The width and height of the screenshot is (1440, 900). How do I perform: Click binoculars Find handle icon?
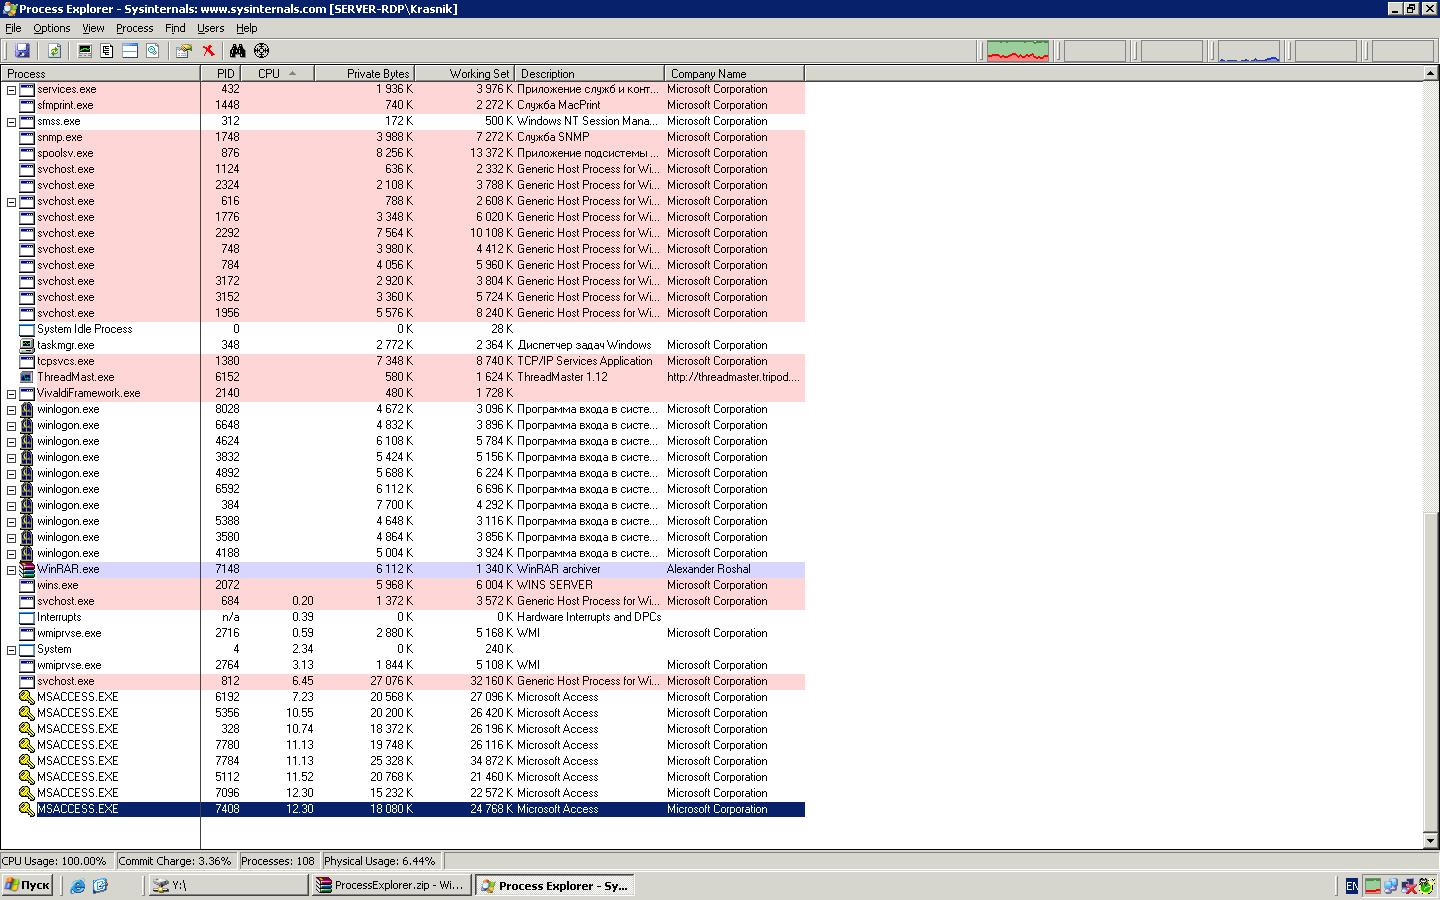(237, 51)
